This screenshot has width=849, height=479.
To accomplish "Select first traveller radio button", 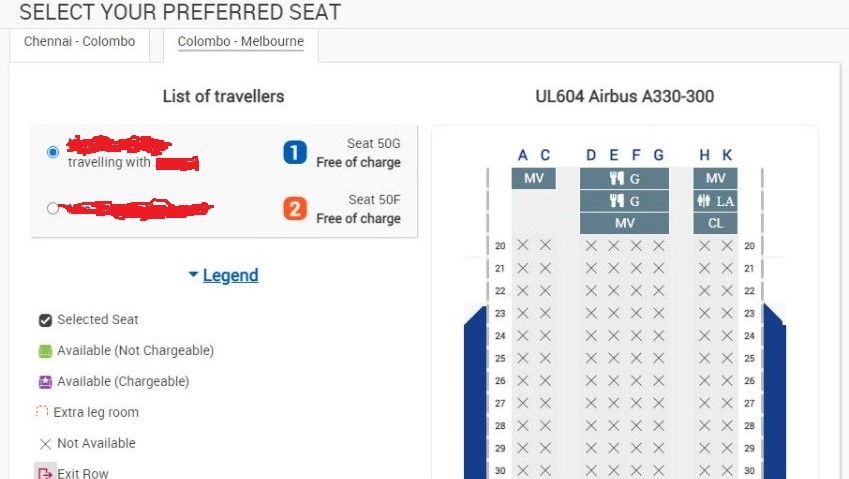I will tap(53, 152).
